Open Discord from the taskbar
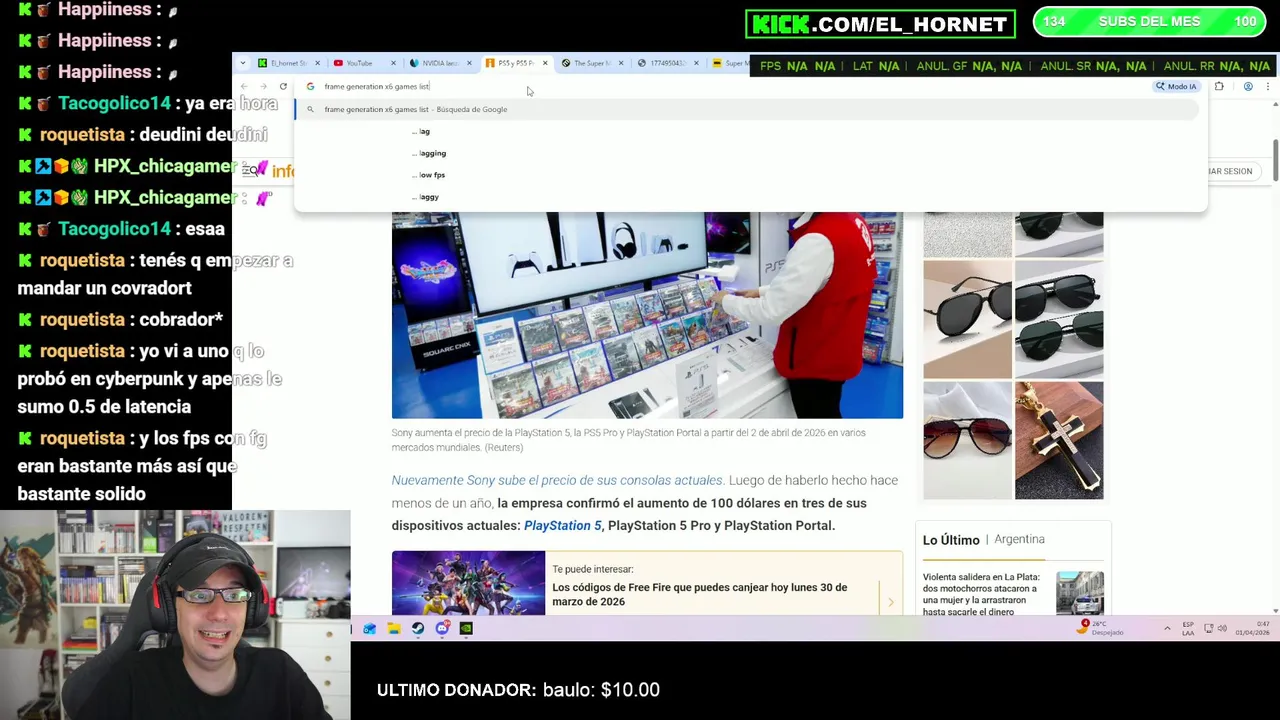 click(x=442, y=628)
